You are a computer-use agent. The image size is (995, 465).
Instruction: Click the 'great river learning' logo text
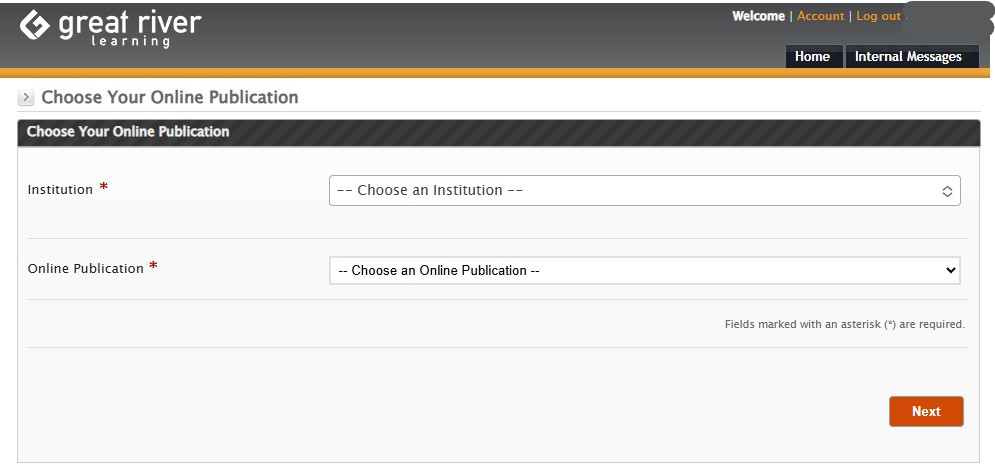pos(130,29)
